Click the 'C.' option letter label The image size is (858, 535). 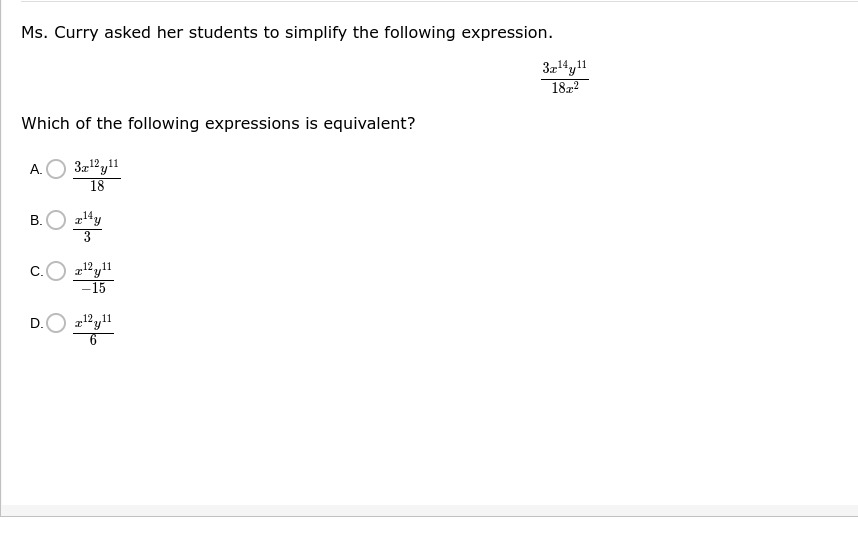coord(36,271)
